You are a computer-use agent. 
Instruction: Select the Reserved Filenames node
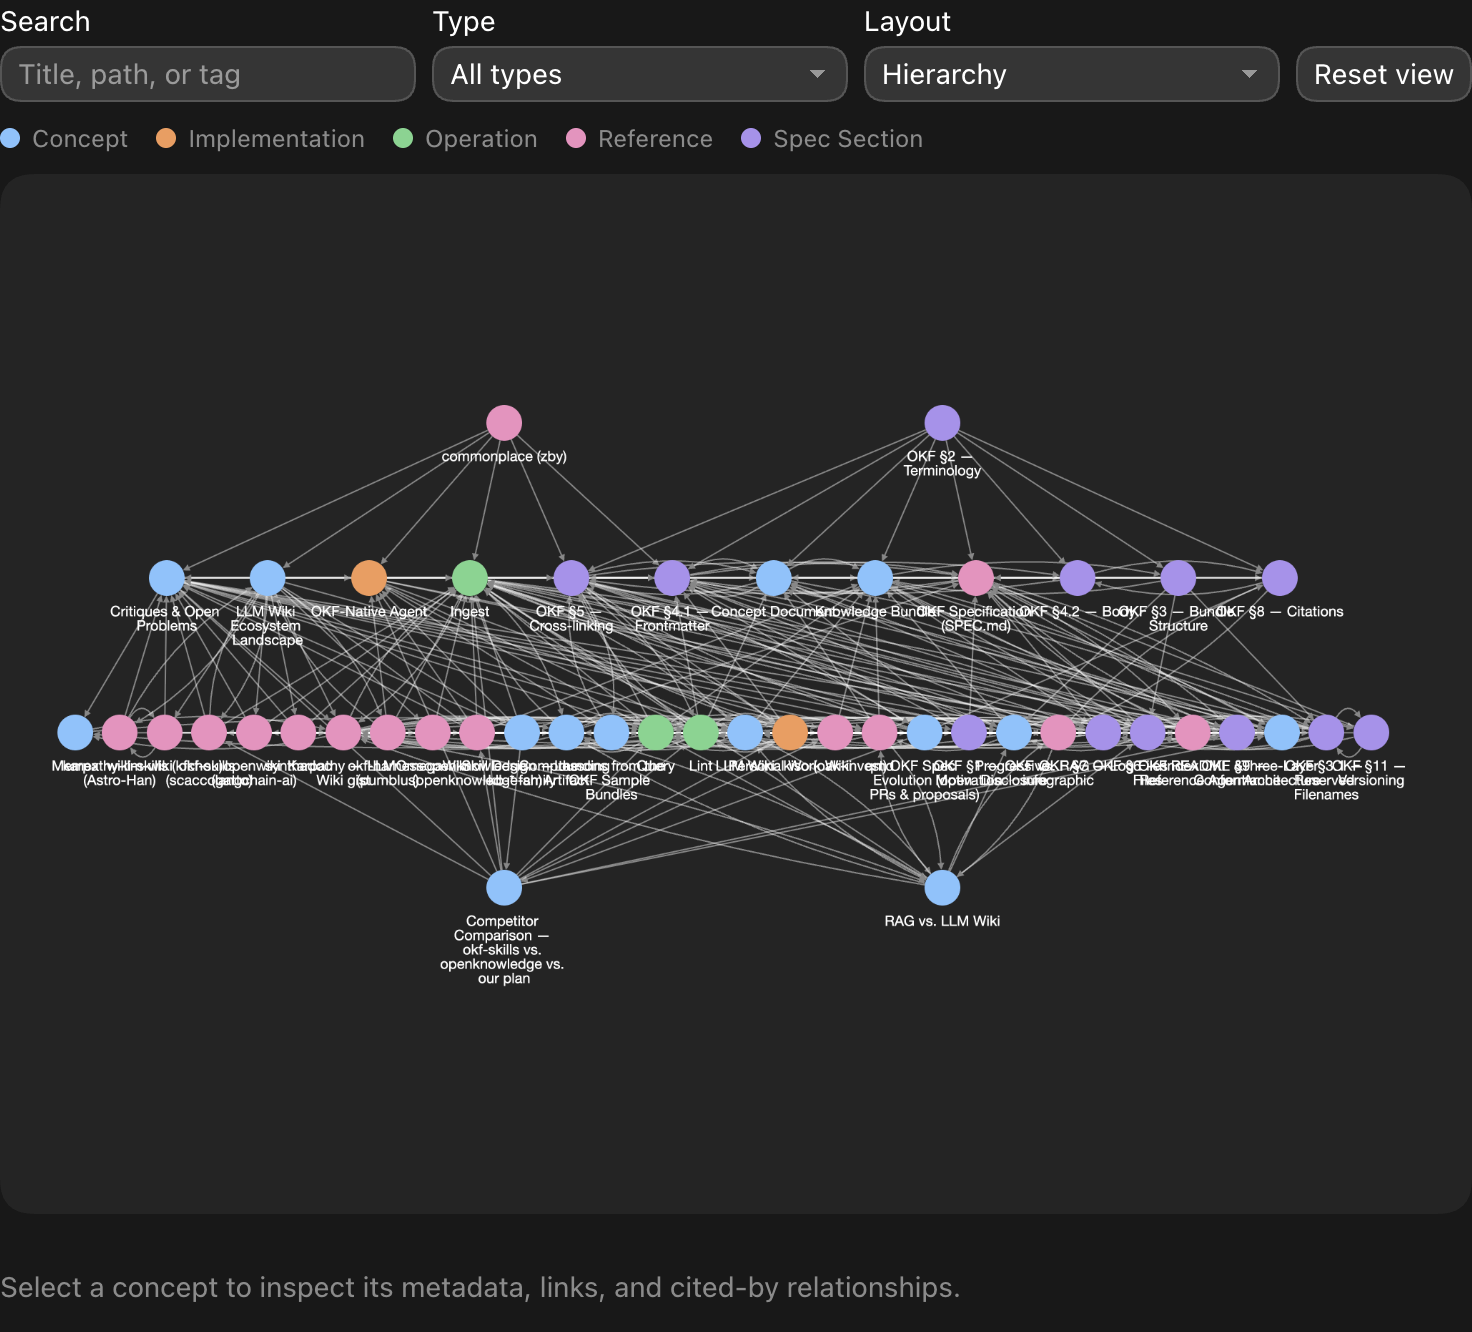pyautogui.click(x=1326, y=733)
